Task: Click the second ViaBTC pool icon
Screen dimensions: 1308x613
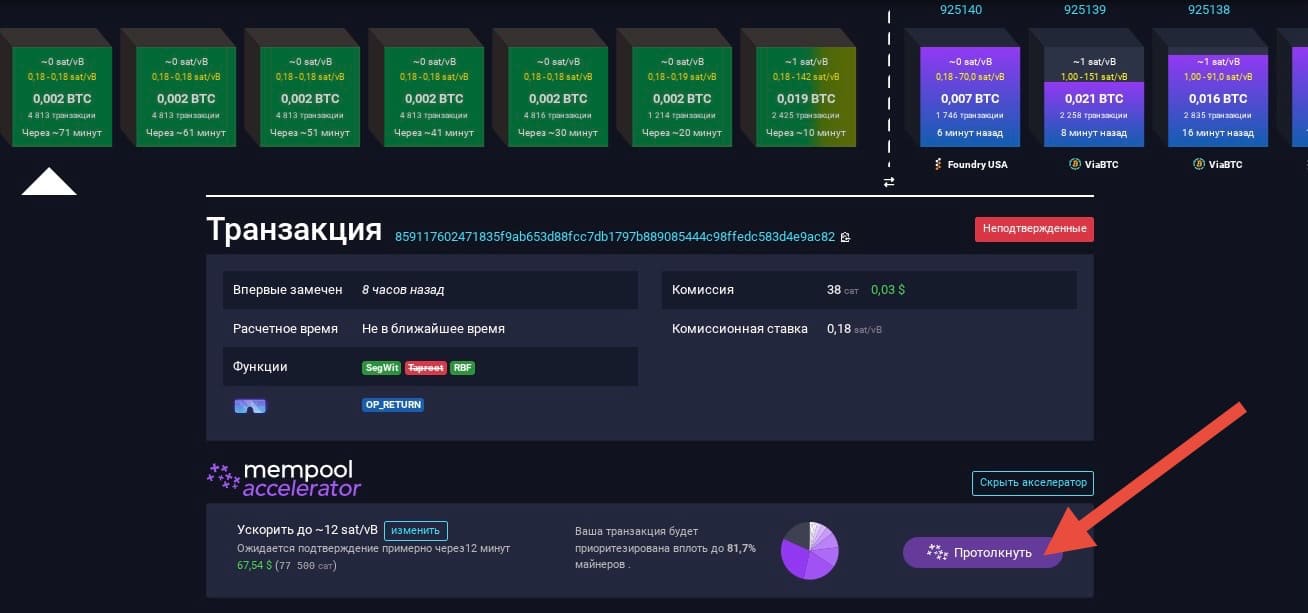Action: tap(1199, 164)
